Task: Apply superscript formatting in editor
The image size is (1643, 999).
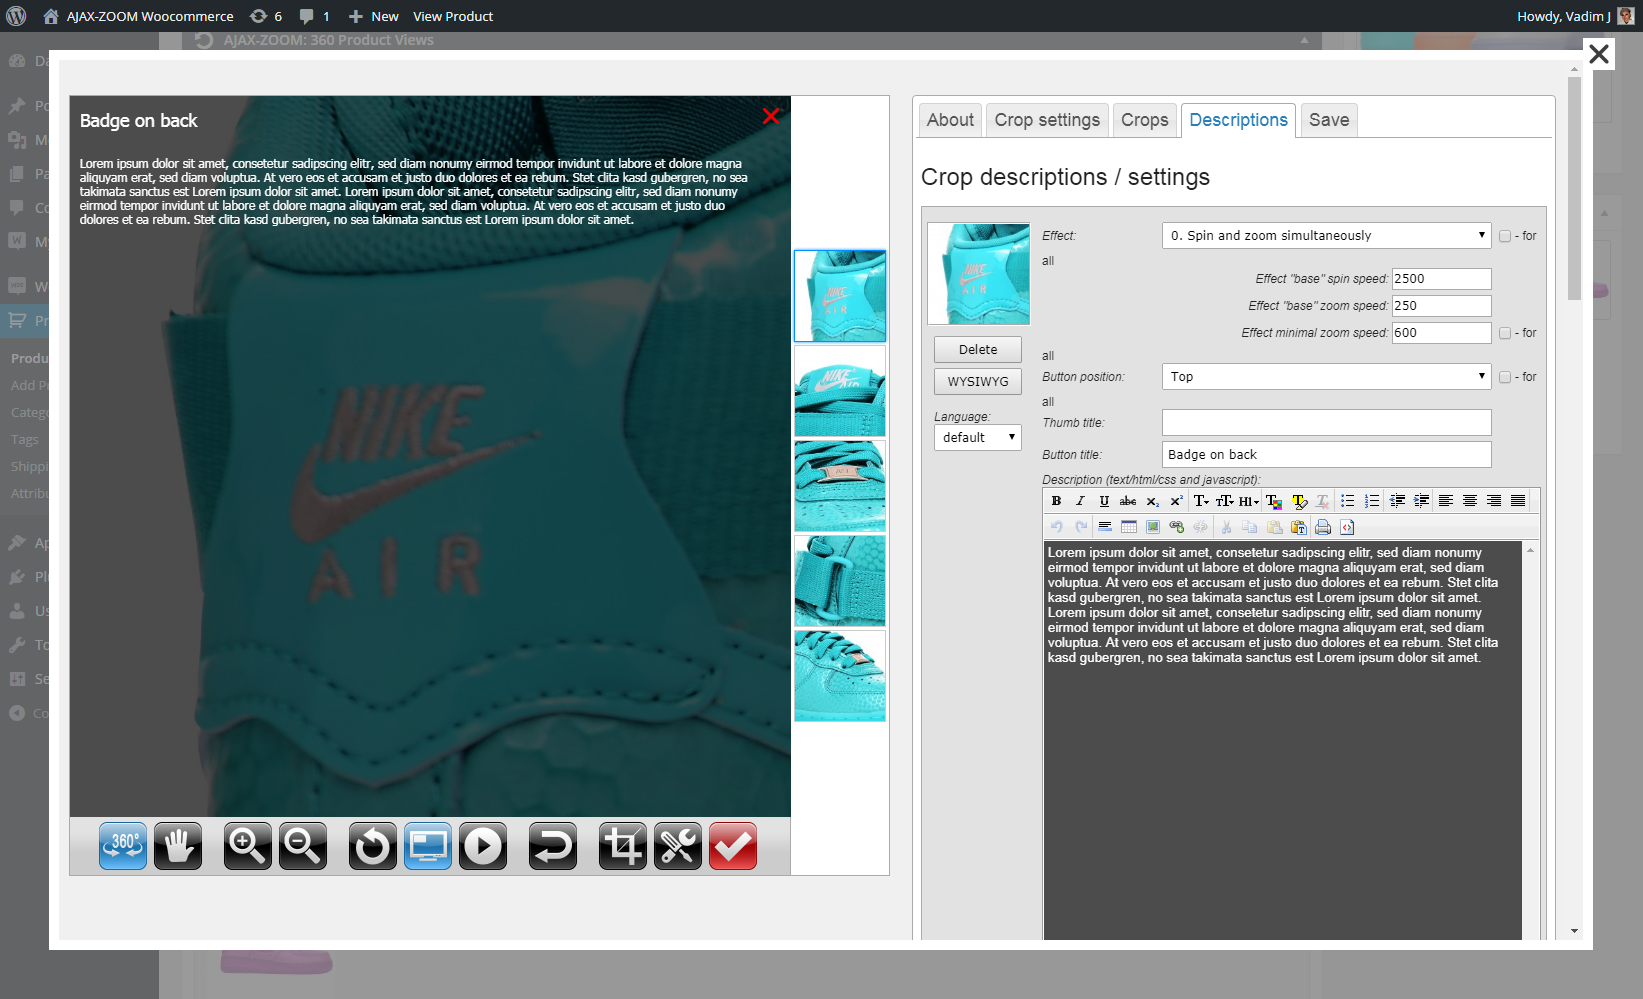Action: pos(1176,501)
